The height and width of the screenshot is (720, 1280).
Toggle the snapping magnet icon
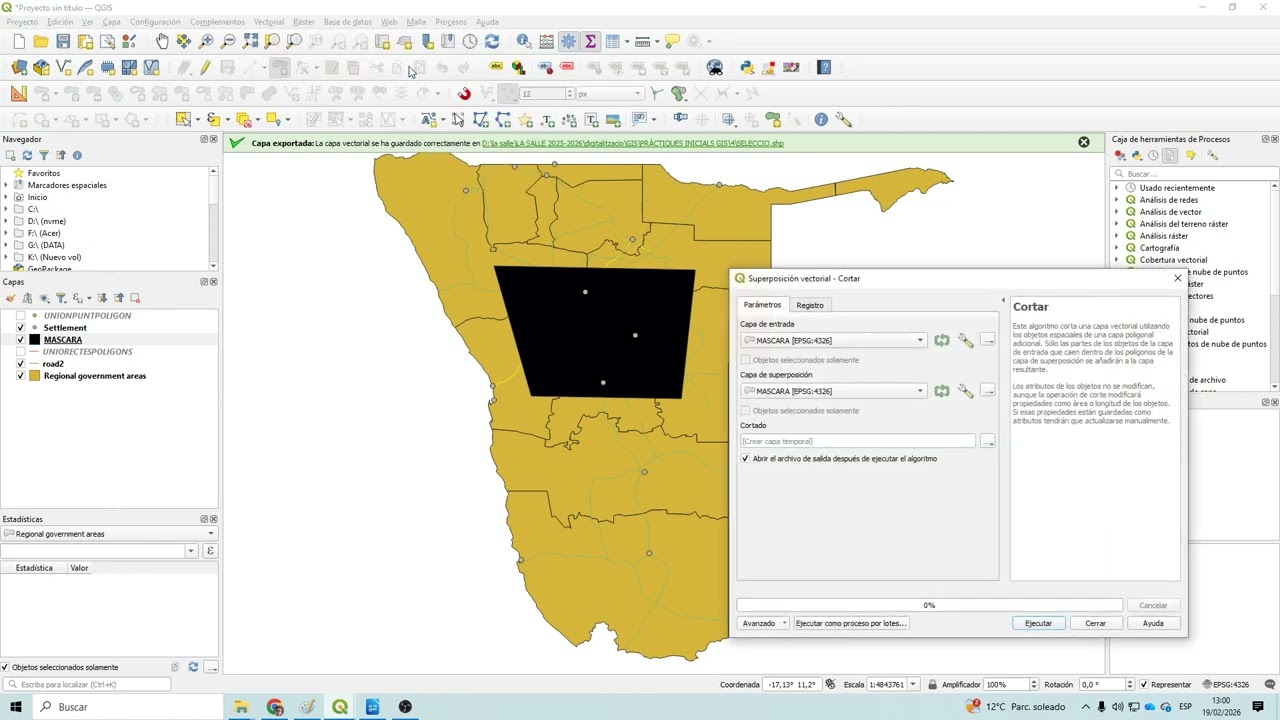click(x=464, y=93)
